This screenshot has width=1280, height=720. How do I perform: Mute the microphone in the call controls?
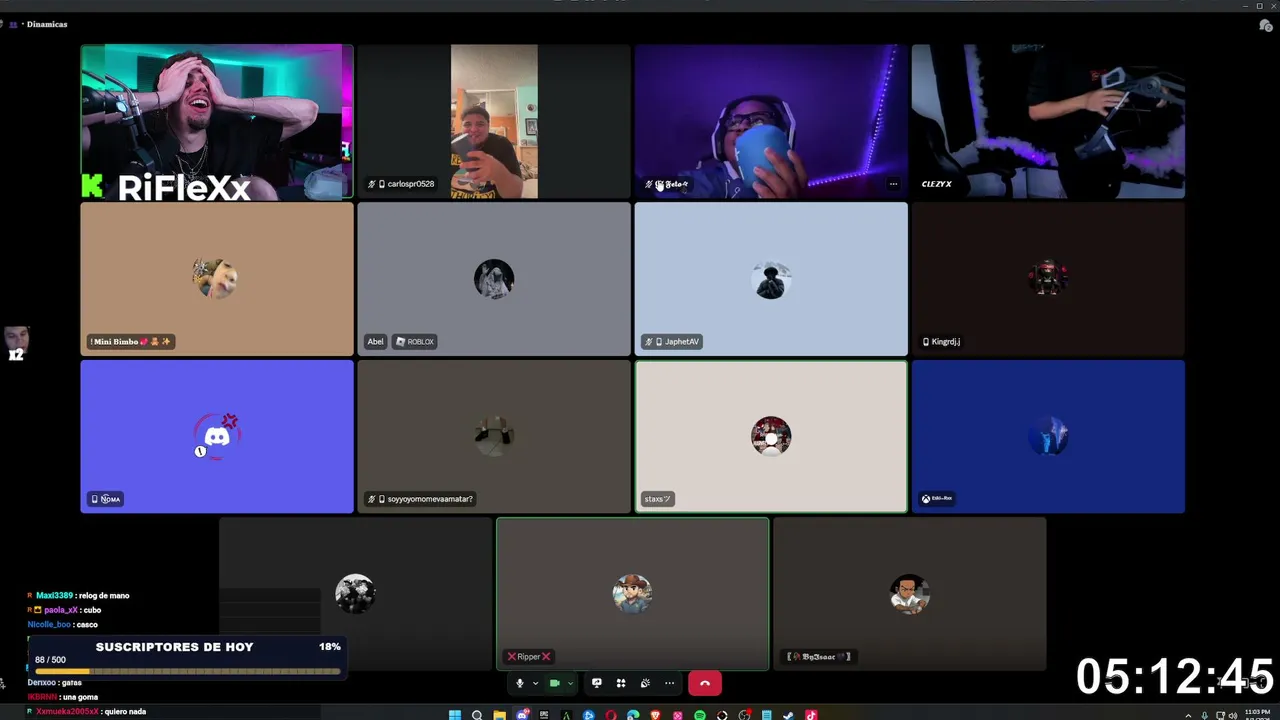pyautogui.click(x=520, y=683)
